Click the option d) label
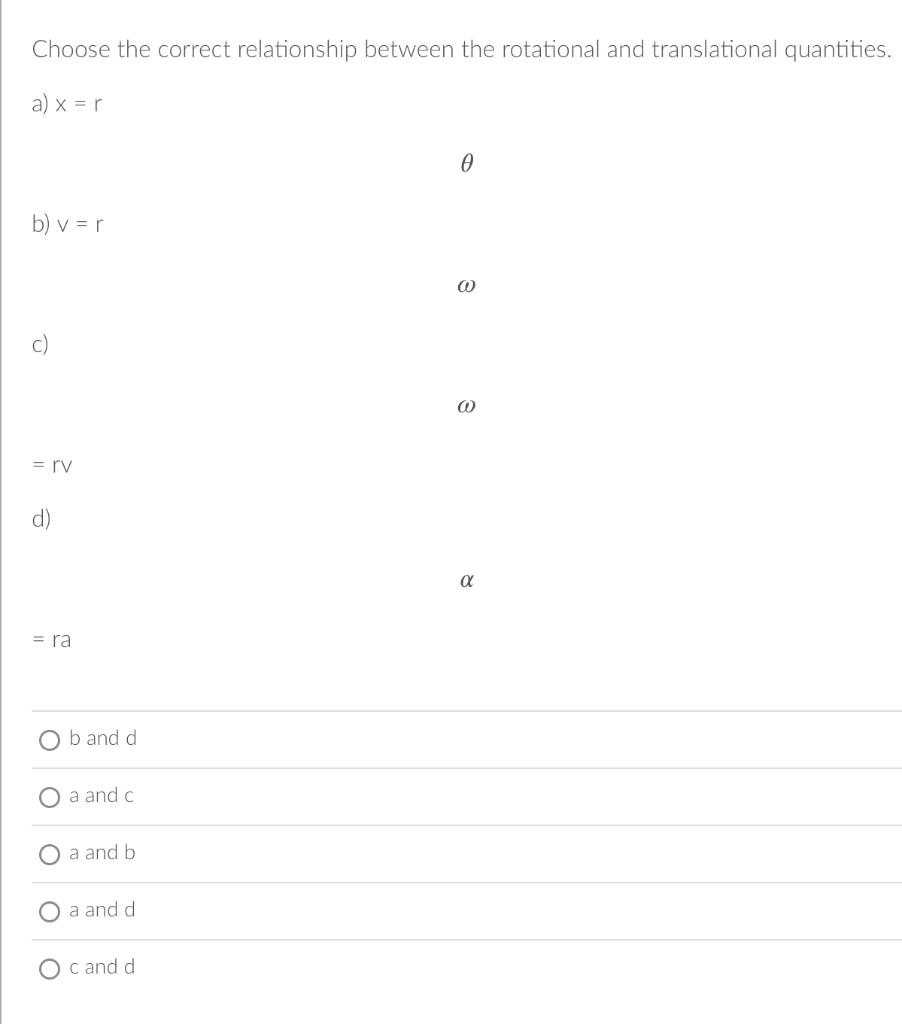The height and width of the screenshot is (1024, 902). click(x=41, y=519)
